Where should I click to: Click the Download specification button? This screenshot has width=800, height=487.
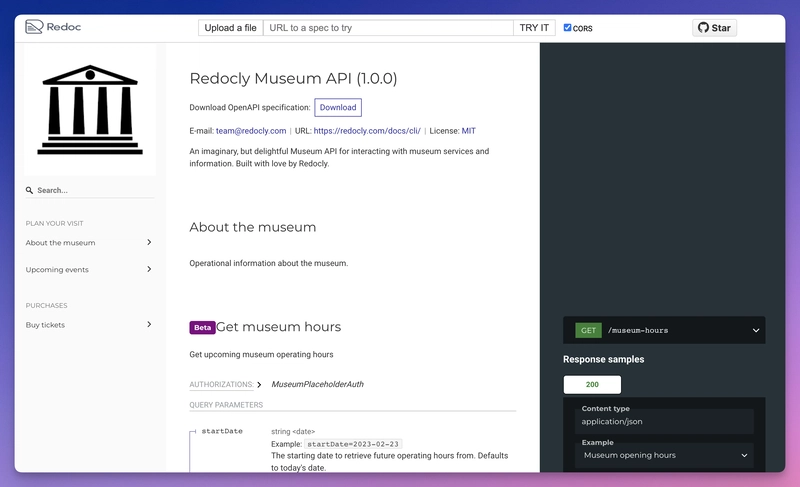[x=338, y=108]
